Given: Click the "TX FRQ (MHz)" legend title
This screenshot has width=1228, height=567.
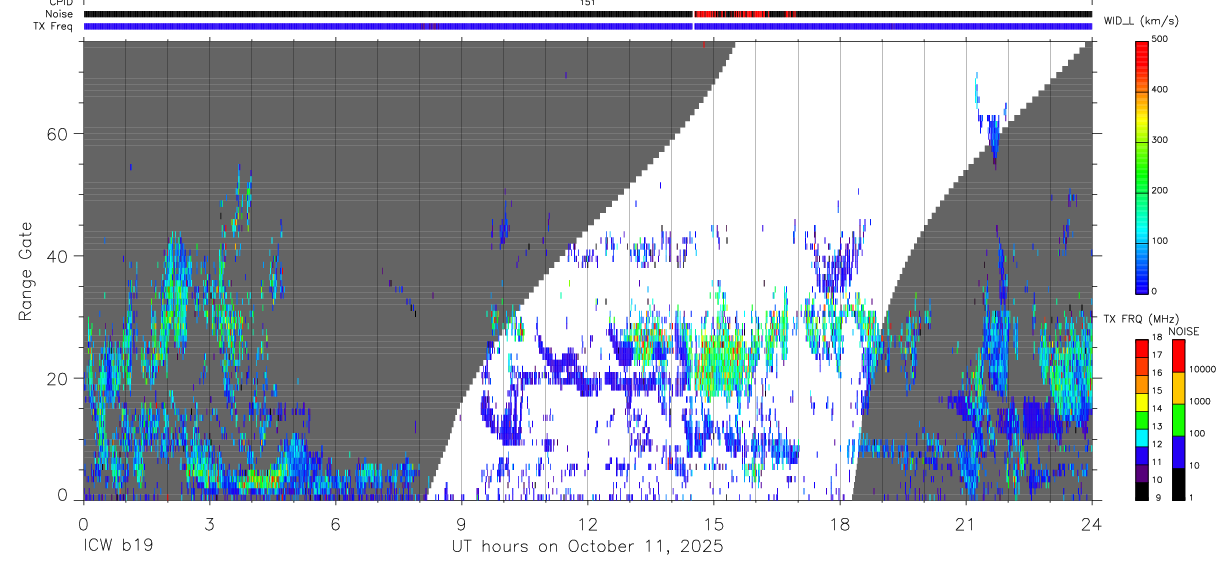Looking at the screenshot, I should [1140, 319].
